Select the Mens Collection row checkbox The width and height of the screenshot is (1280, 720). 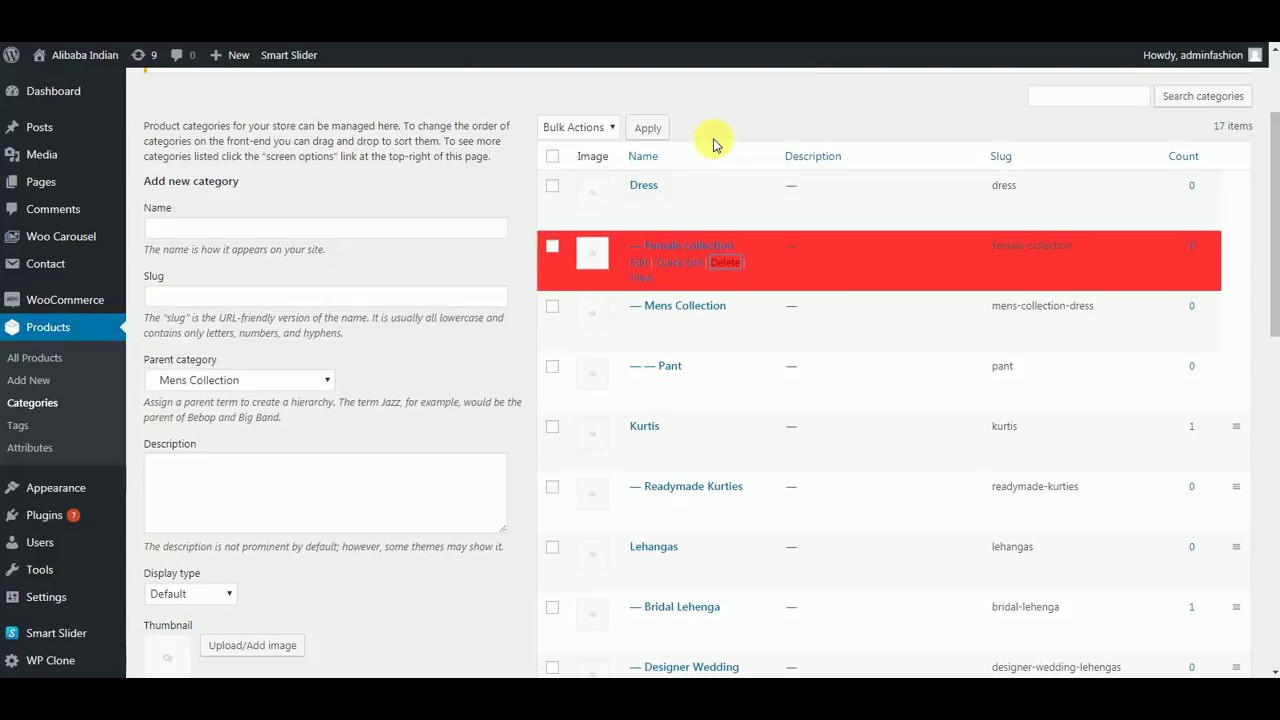pos(552,306)
